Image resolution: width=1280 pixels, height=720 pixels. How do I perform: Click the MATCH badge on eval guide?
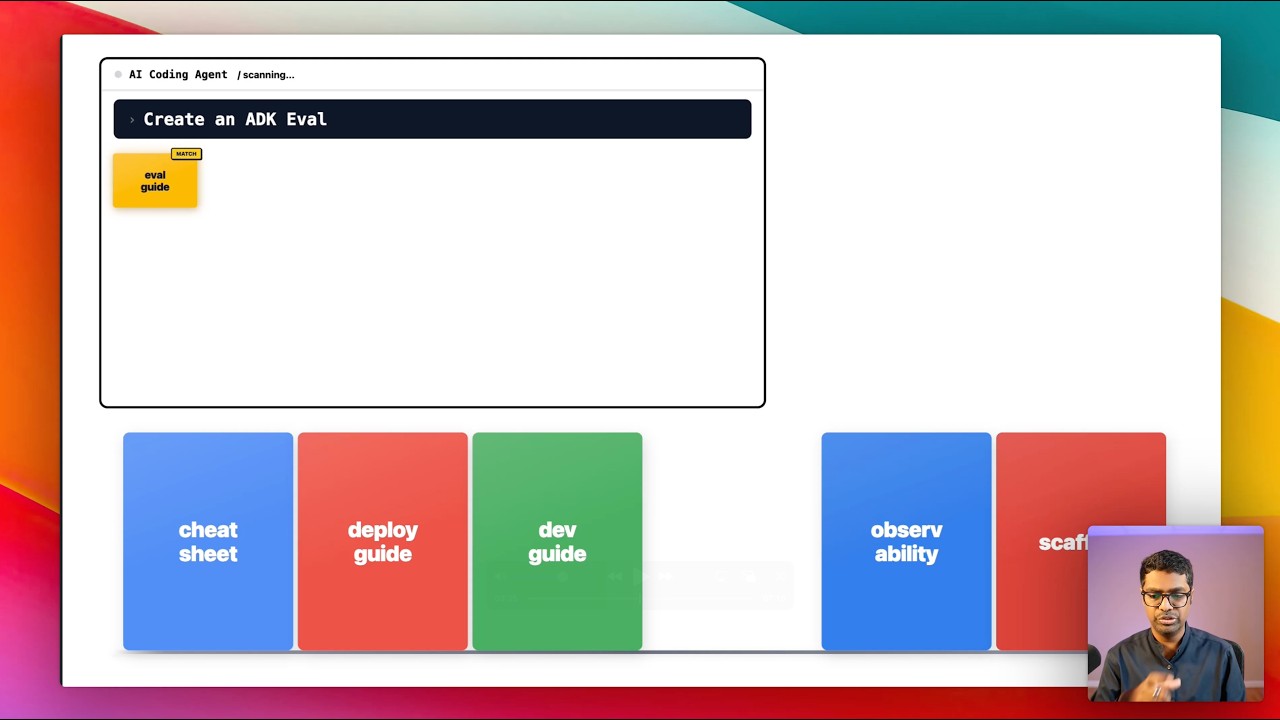(x=186, y=154)
